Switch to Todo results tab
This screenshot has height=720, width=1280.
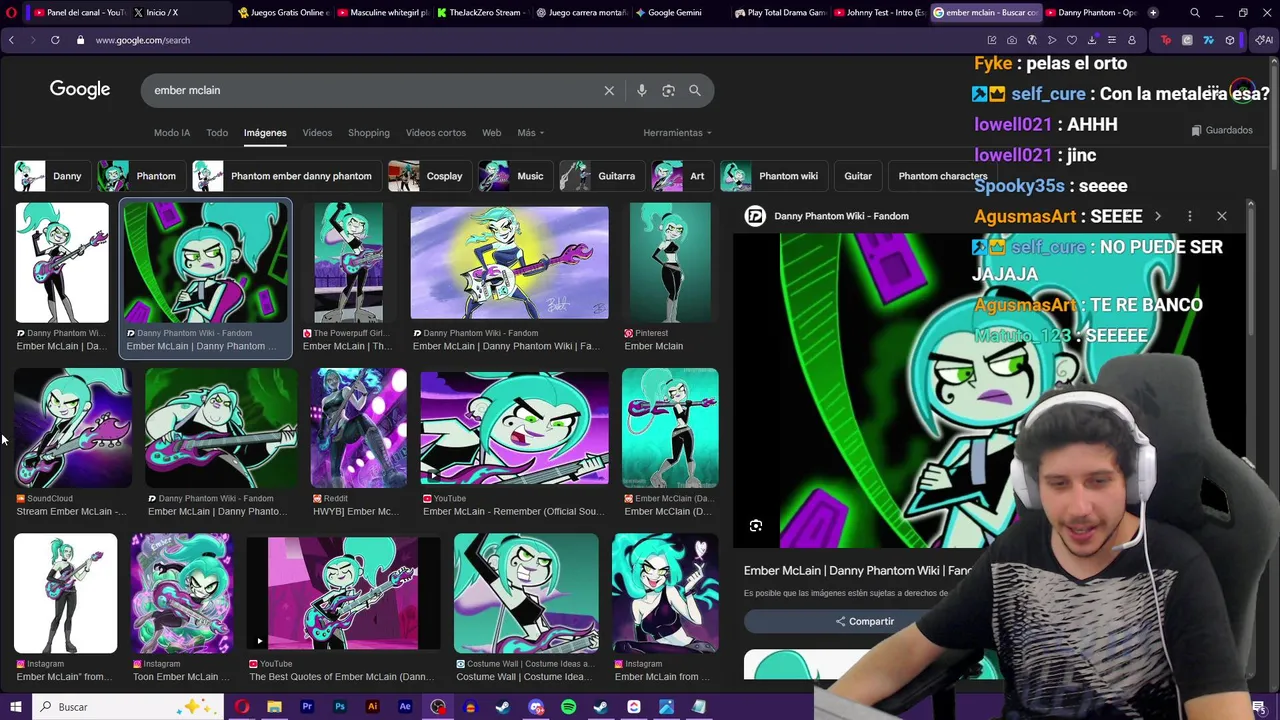click(x=217, y=133)
